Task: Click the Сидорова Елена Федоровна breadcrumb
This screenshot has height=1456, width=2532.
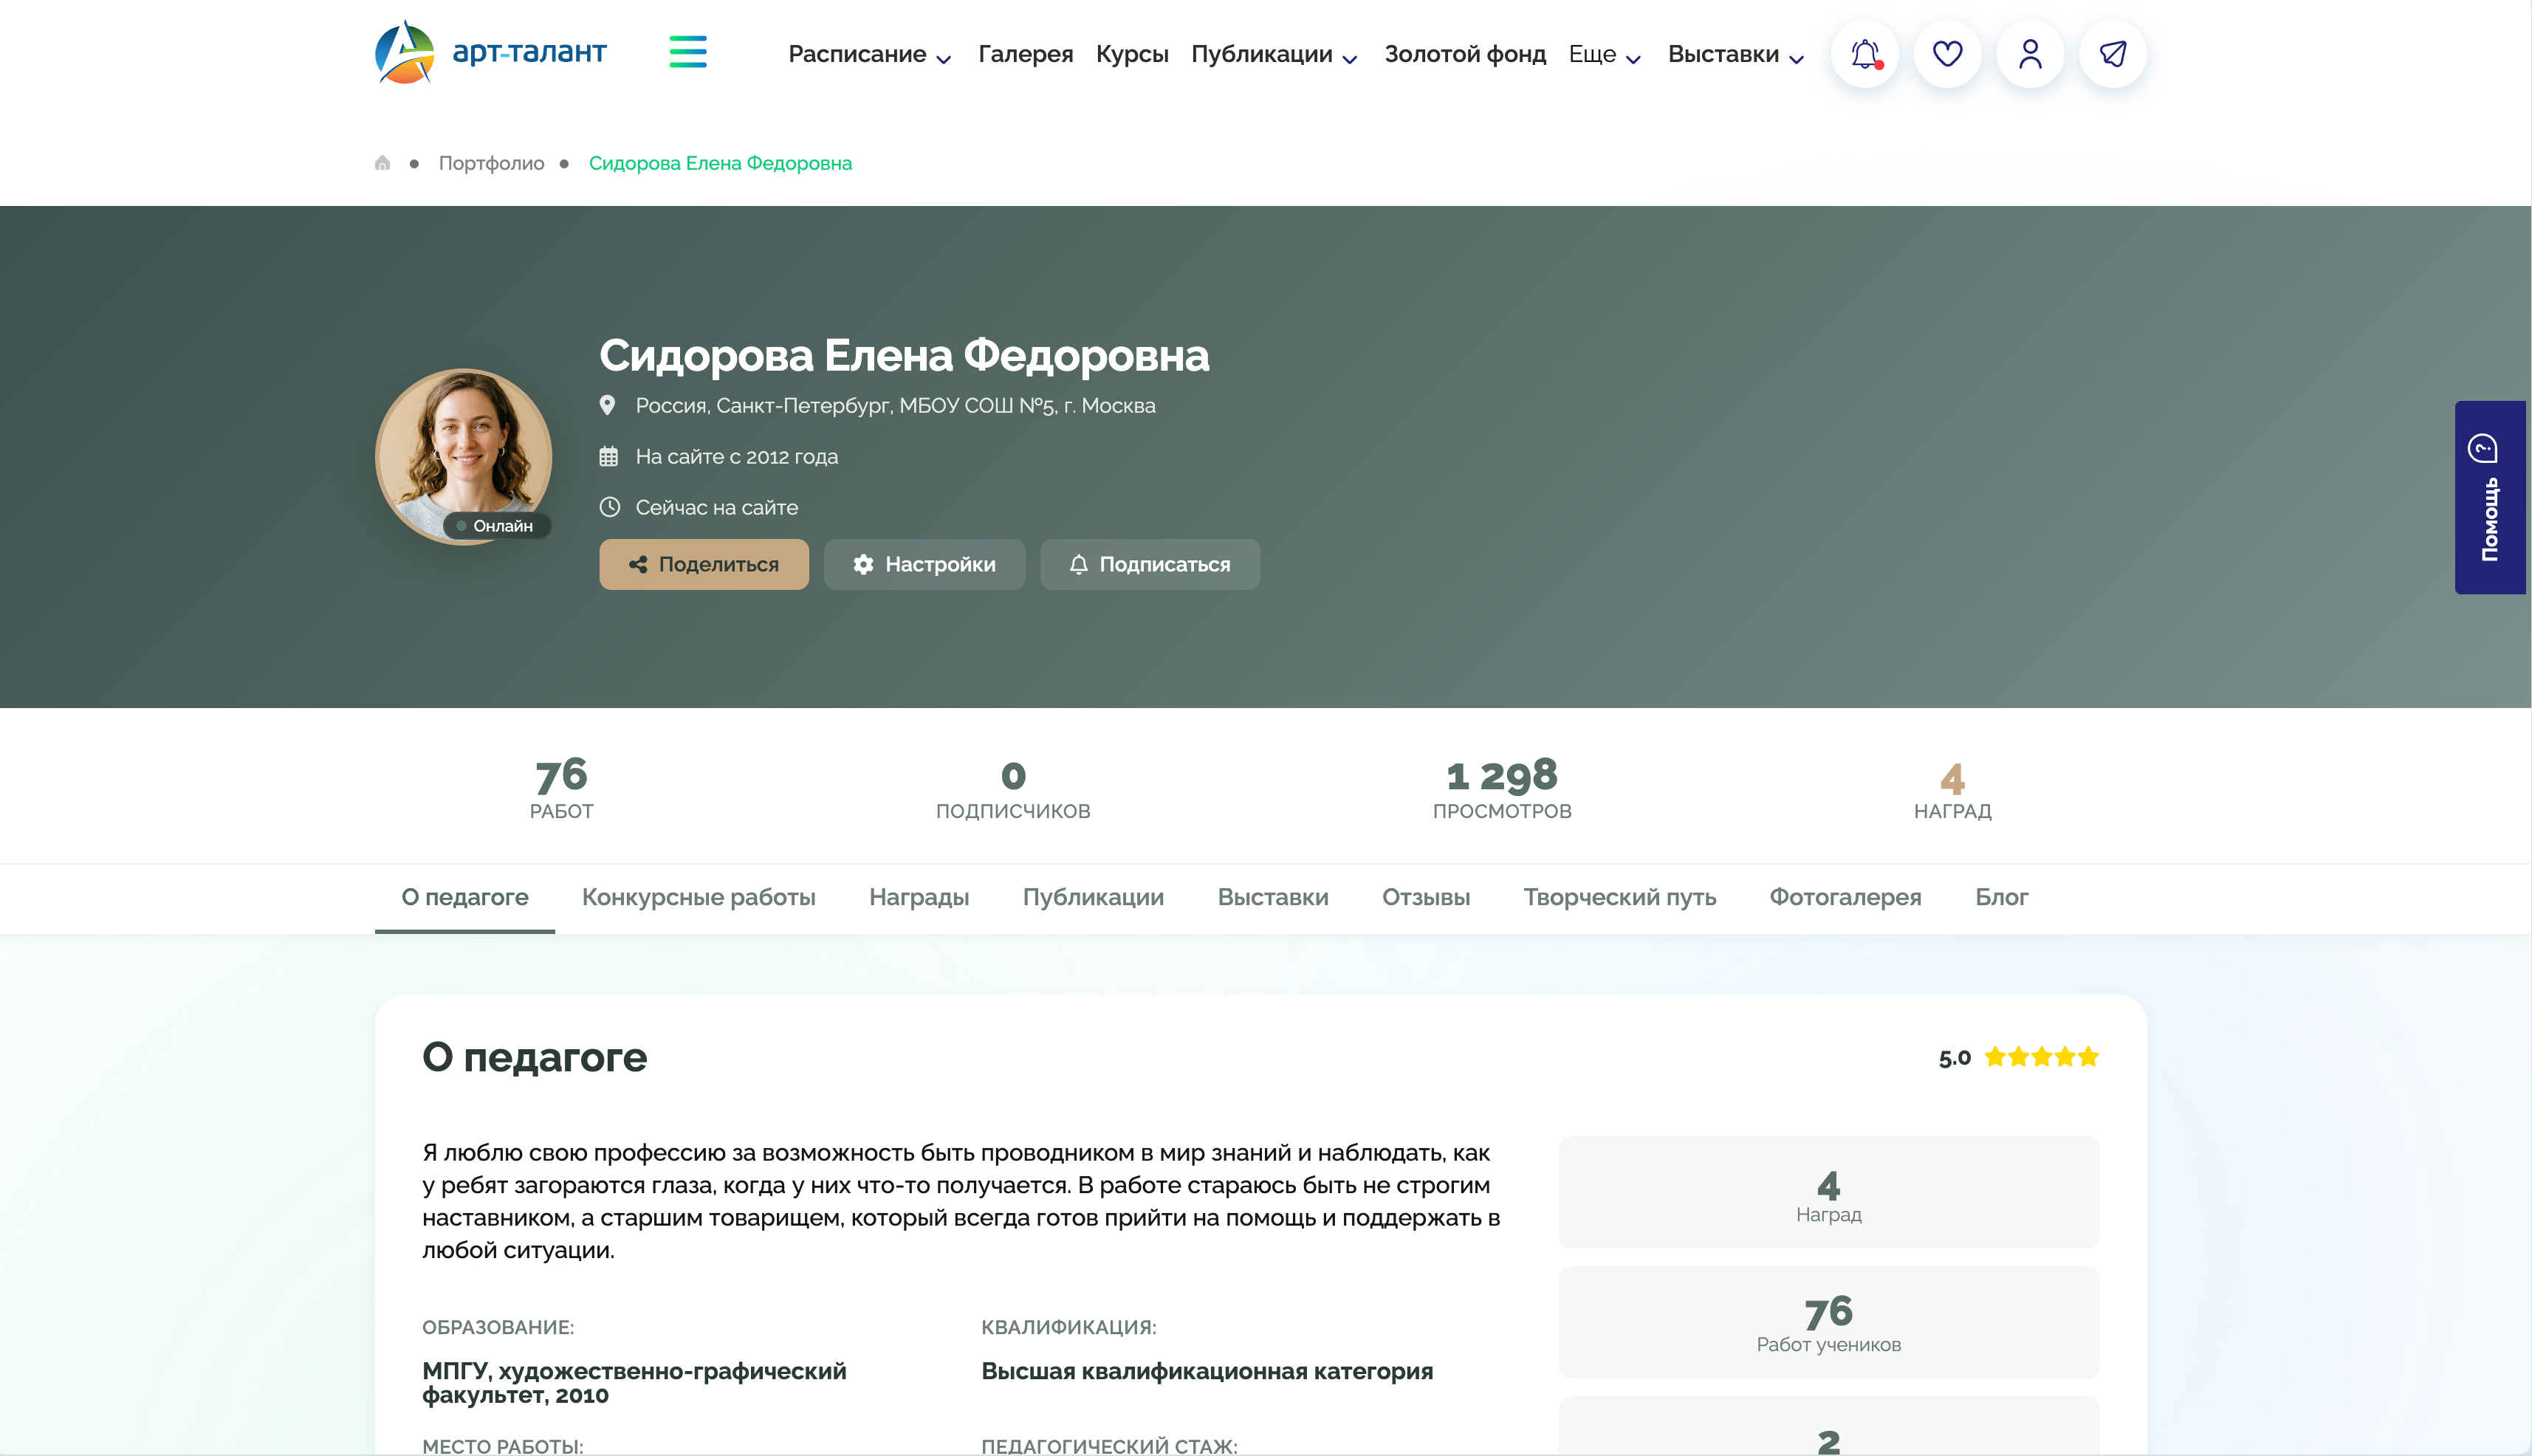Action: tap(720, 163)
